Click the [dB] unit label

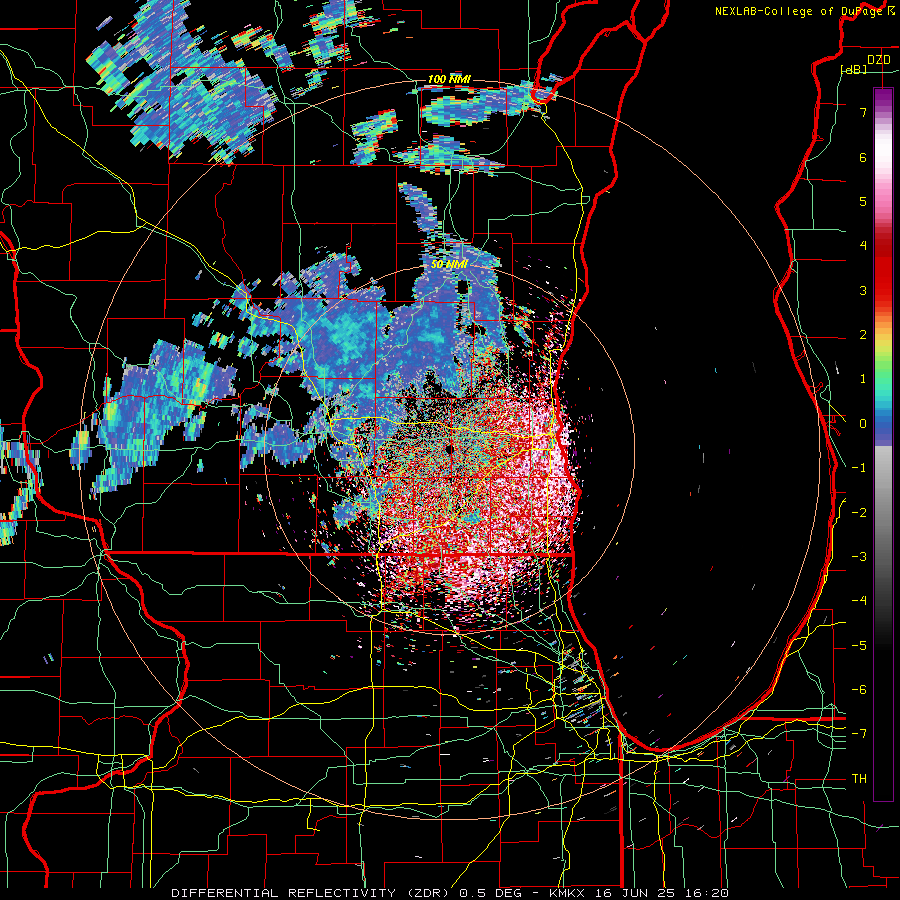click(854, 69)
